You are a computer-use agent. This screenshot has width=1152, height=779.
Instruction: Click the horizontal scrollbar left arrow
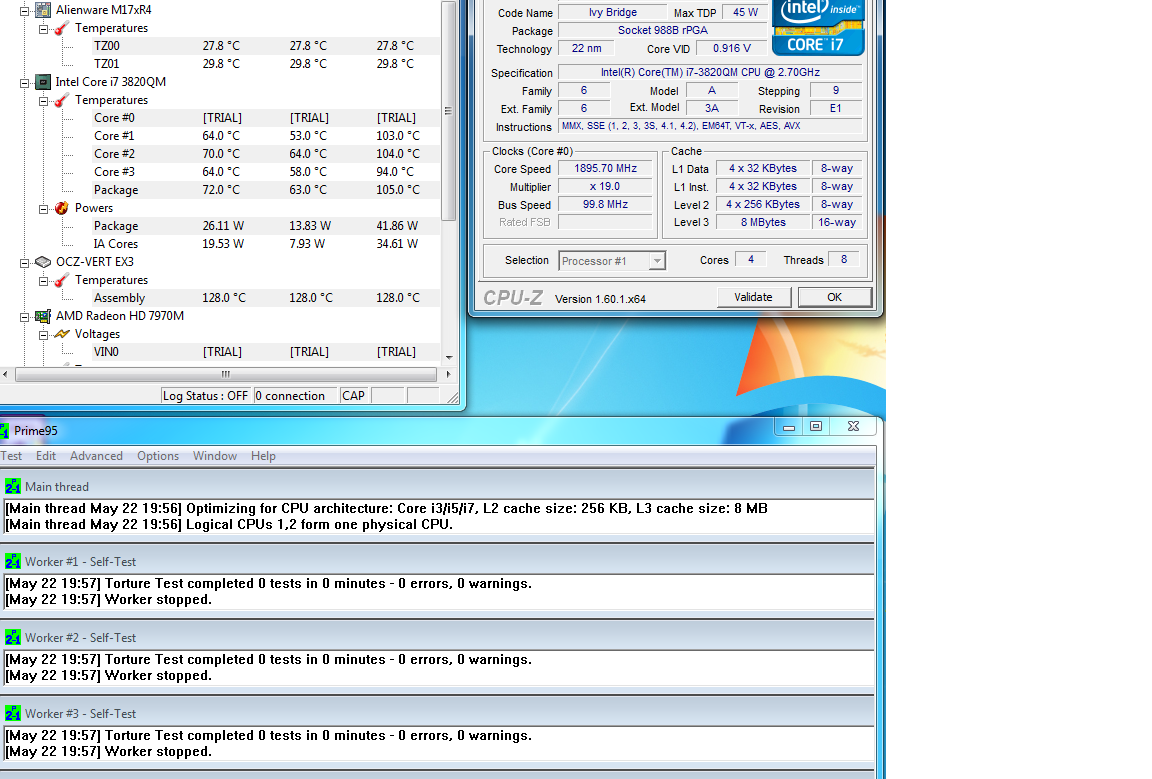(6, 374)
